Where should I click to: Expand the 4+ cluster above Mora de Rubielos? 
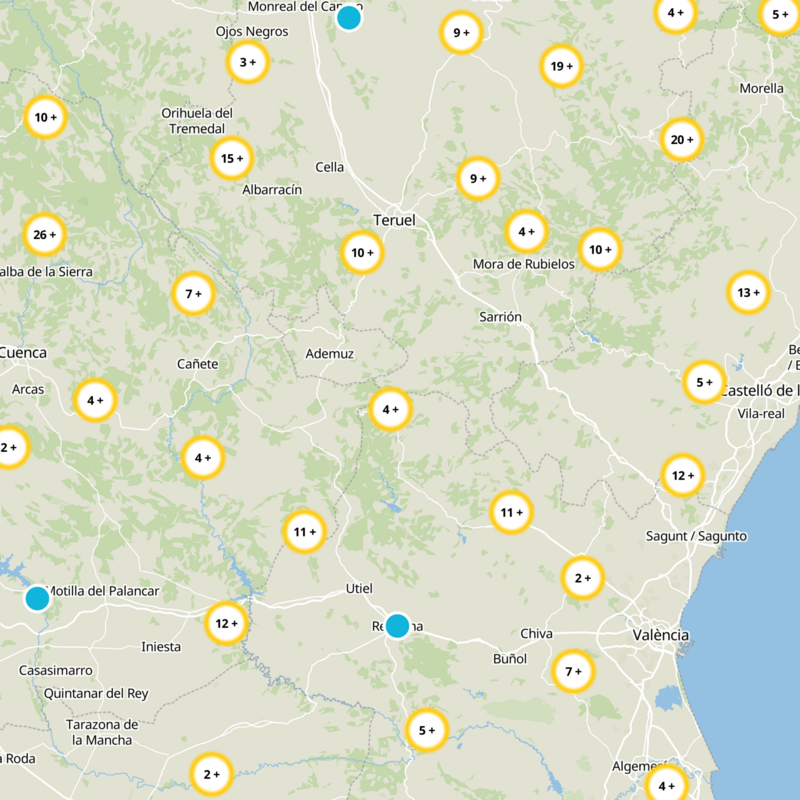coord(527,232)
